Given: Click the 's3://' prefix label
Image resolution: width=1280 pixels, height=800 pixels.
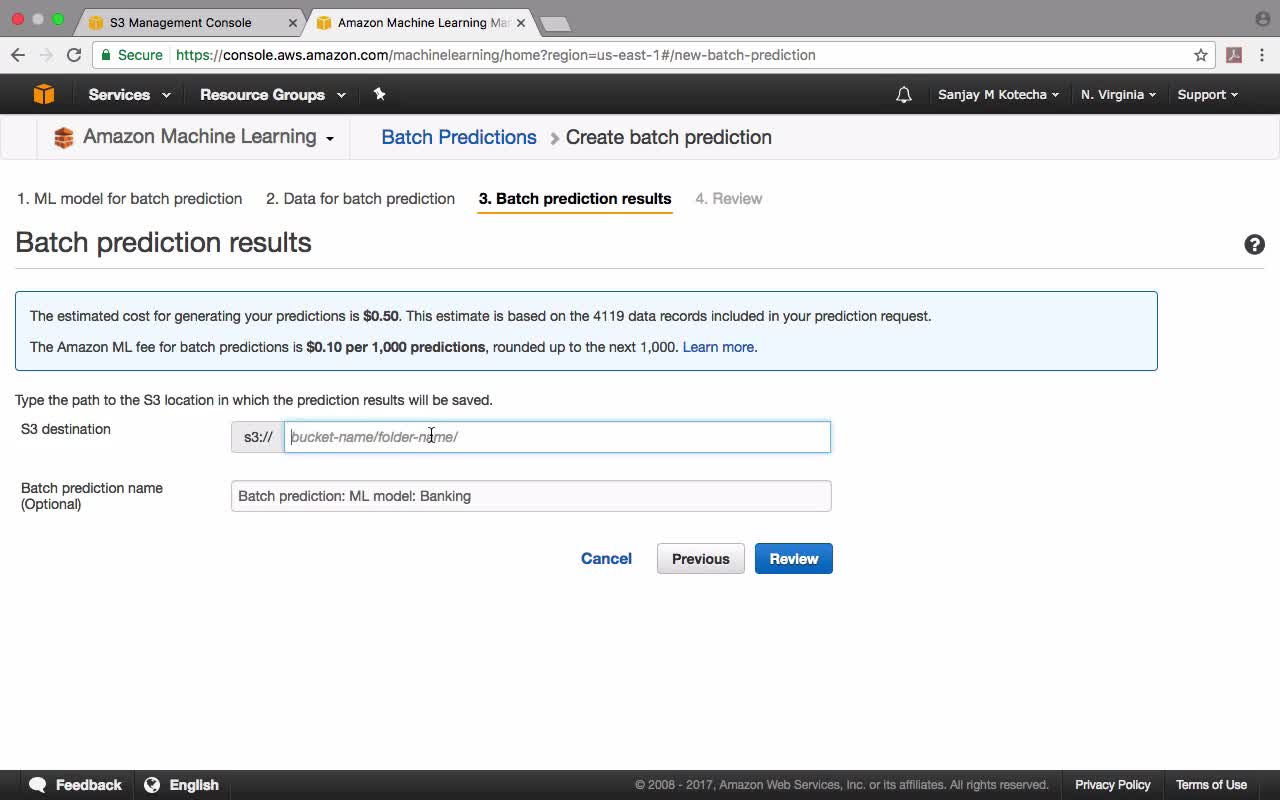Looking at the screenshot, I should point(258,437).
